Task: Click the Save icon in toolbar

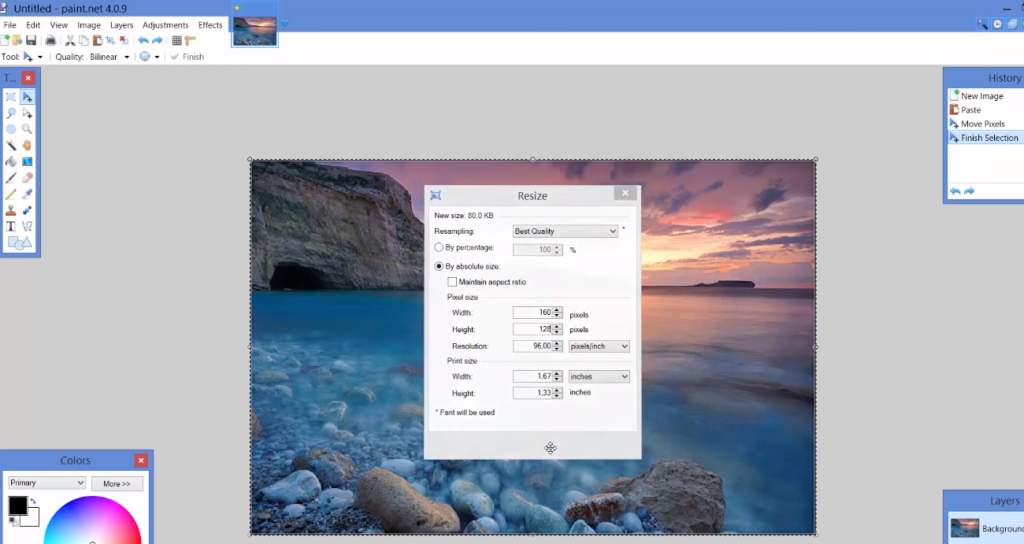Action: (x=31, y=40)
